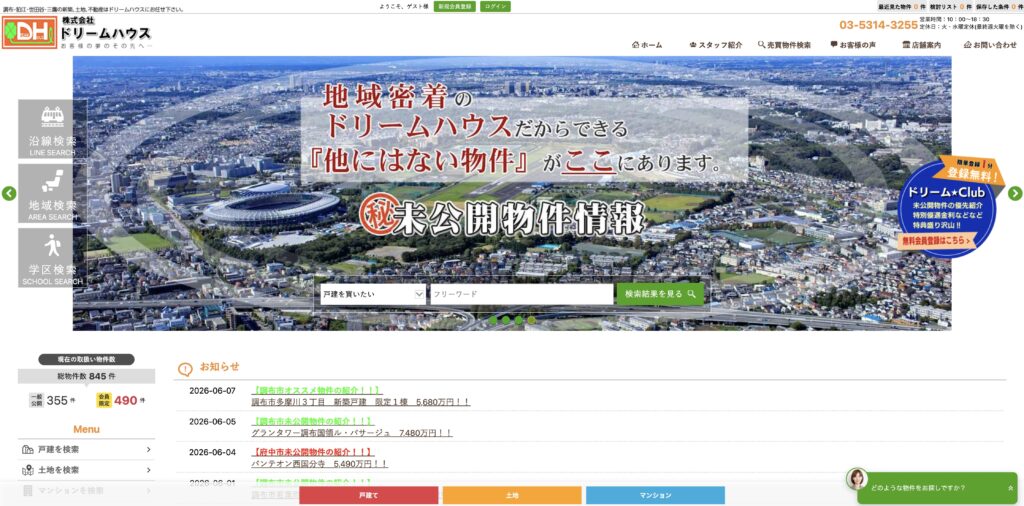
Task: Select the red 戸建て bottom tab
Action: (368, 496)
